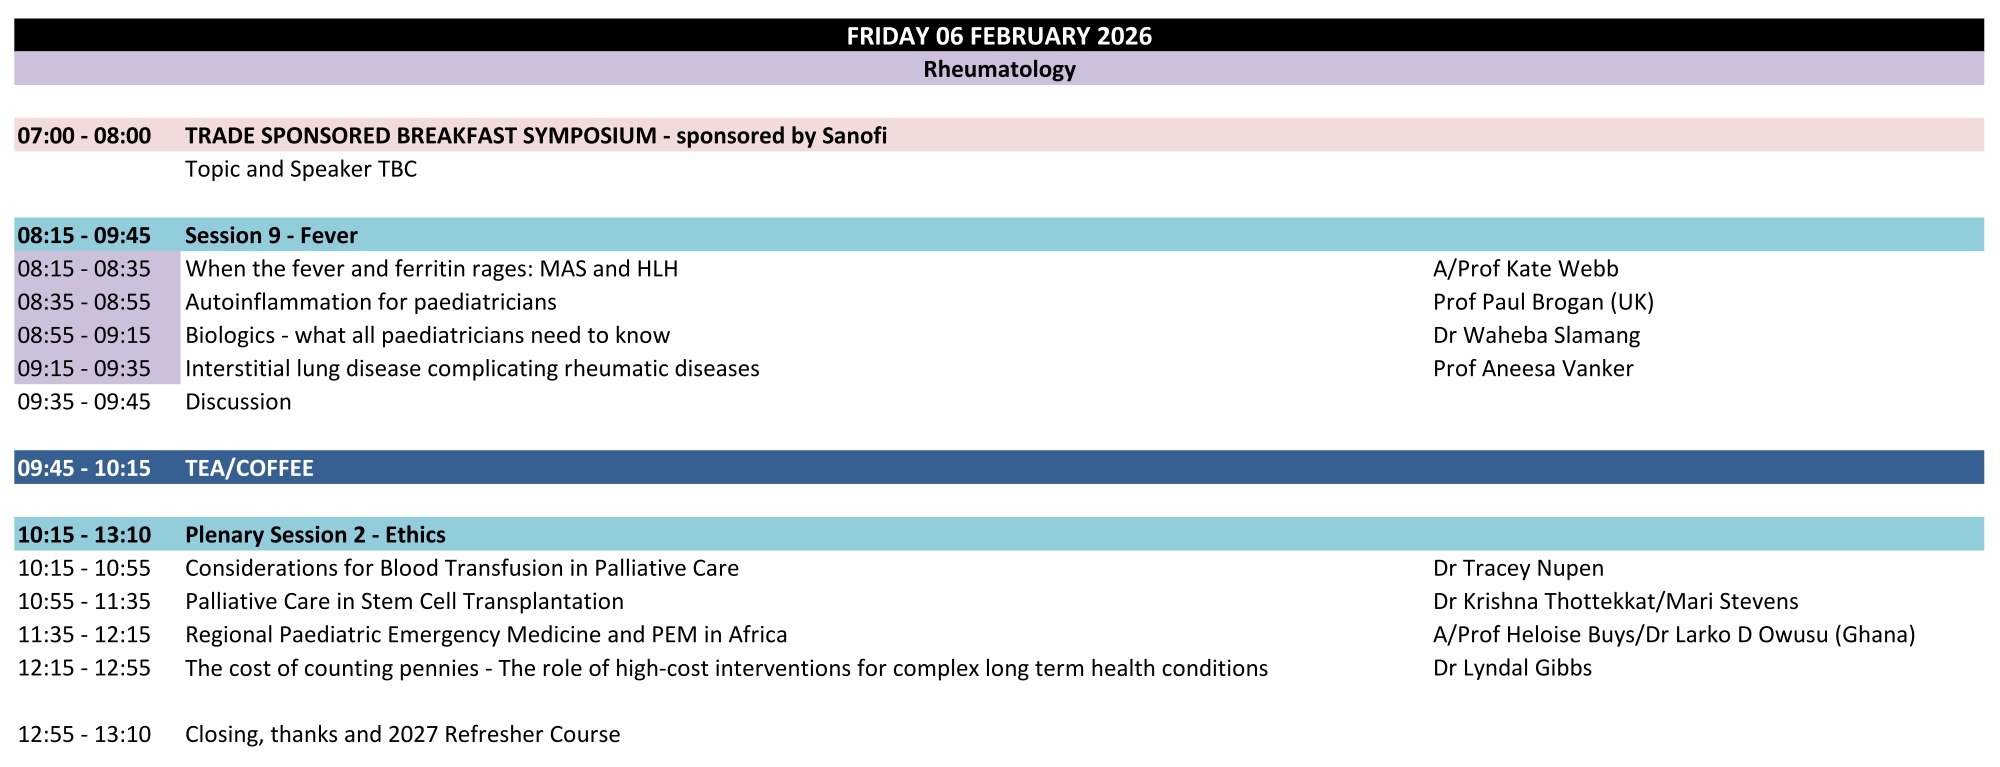Click Dr Waheba Slamang's name

1536,335
